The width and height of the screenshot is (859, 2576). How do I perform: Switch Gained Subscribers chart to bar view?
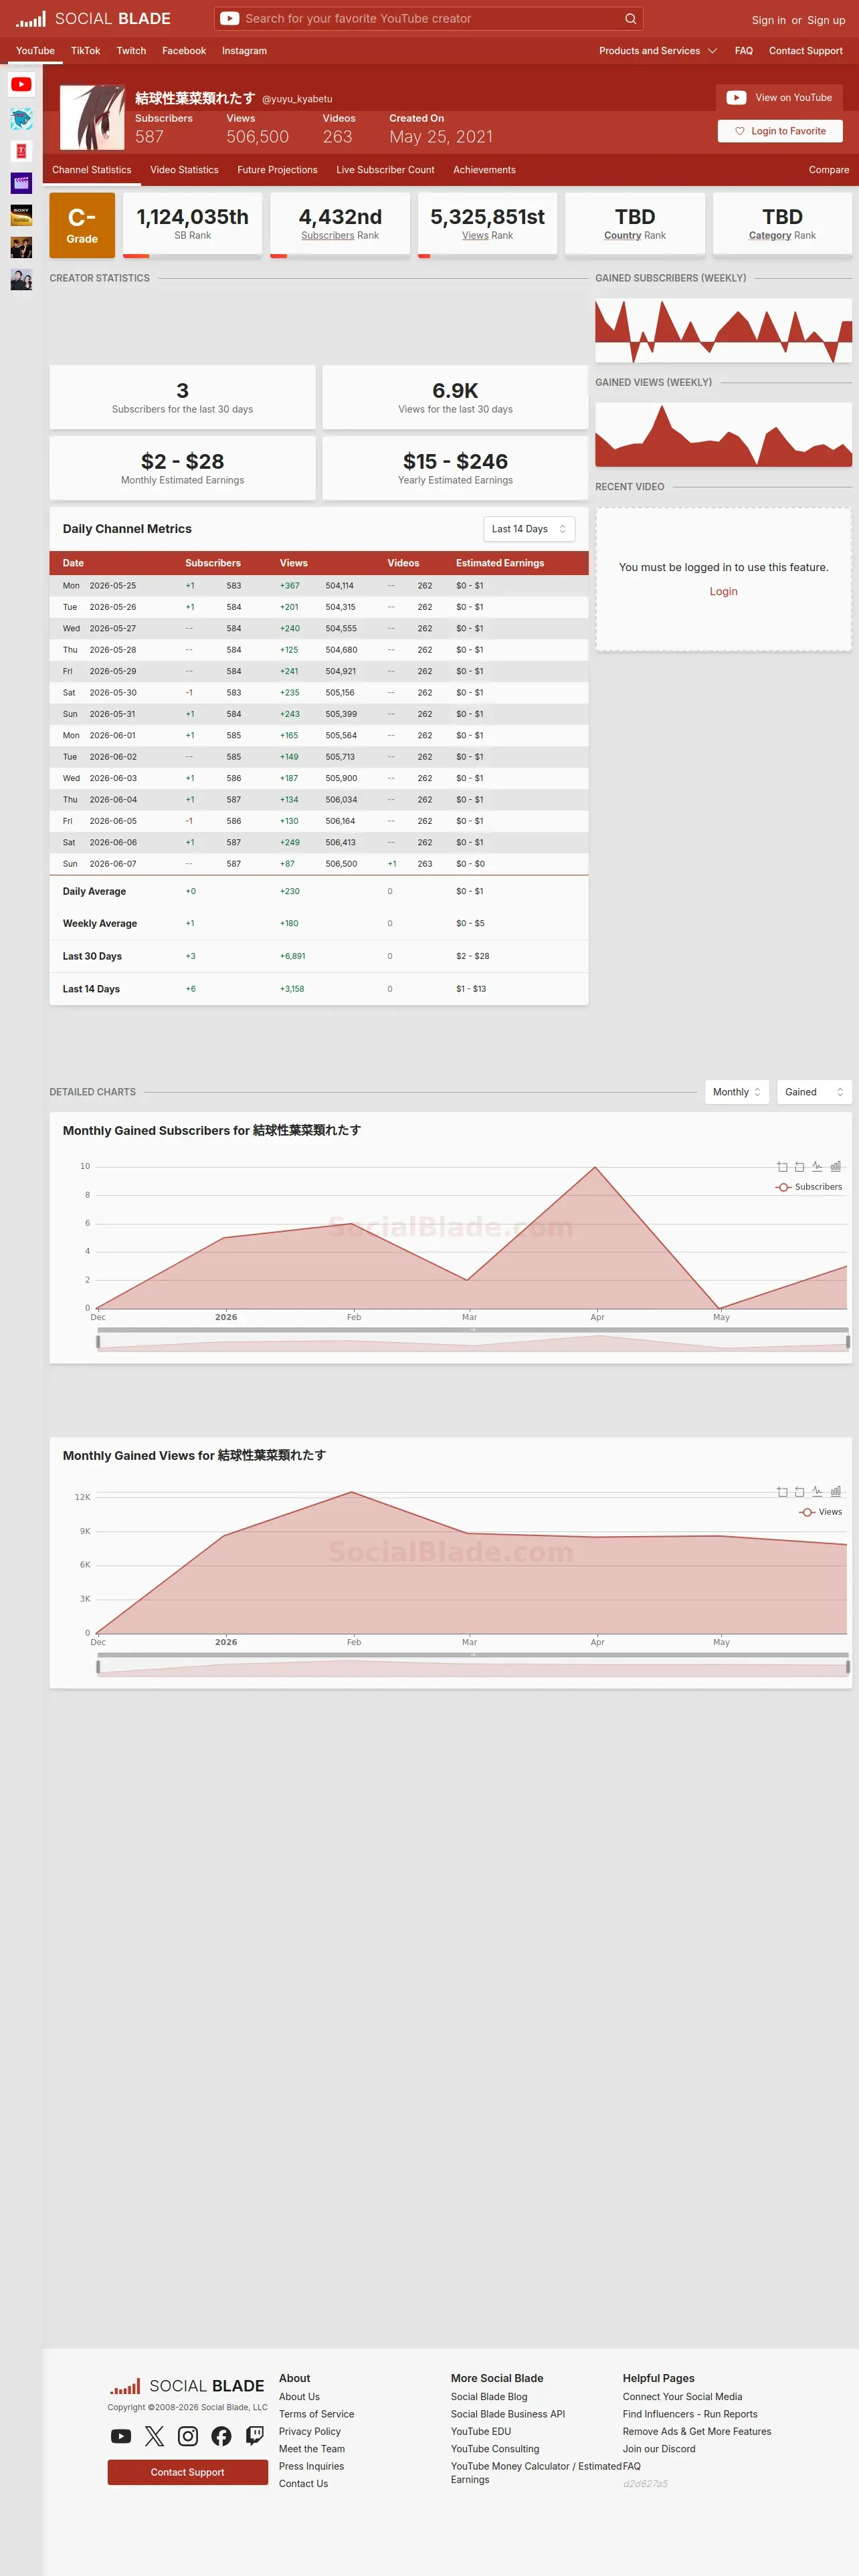coord(835,1167)
